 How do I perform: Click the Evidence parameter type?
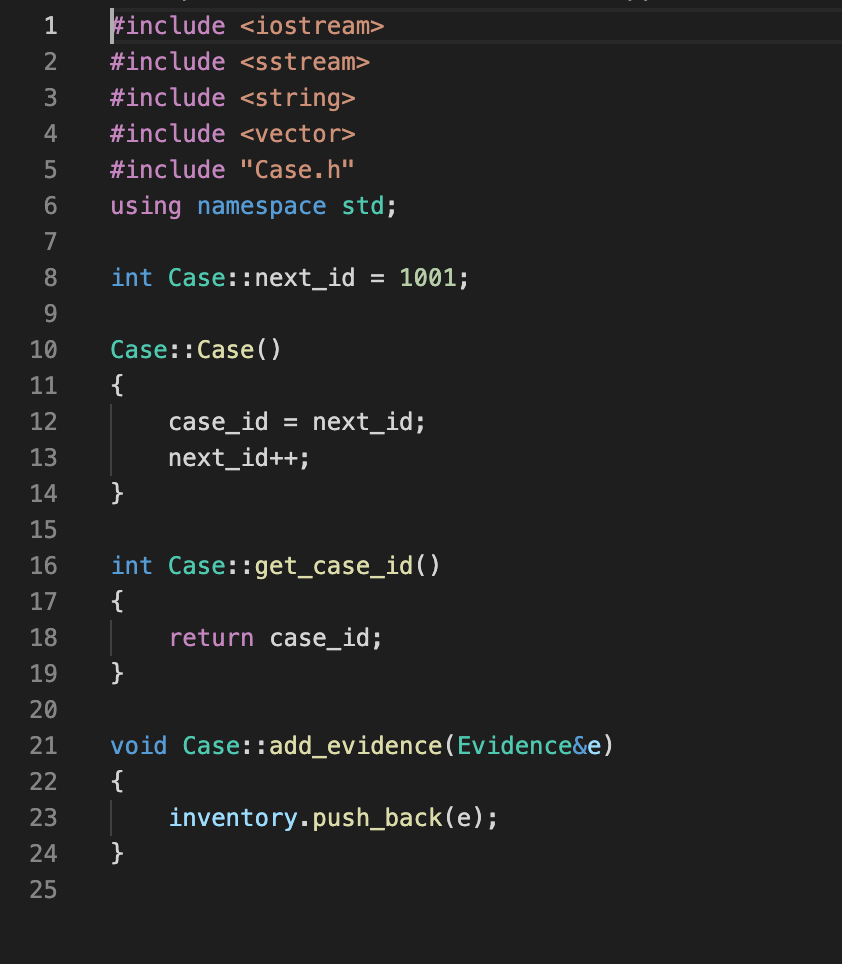[x=514, y=746]
